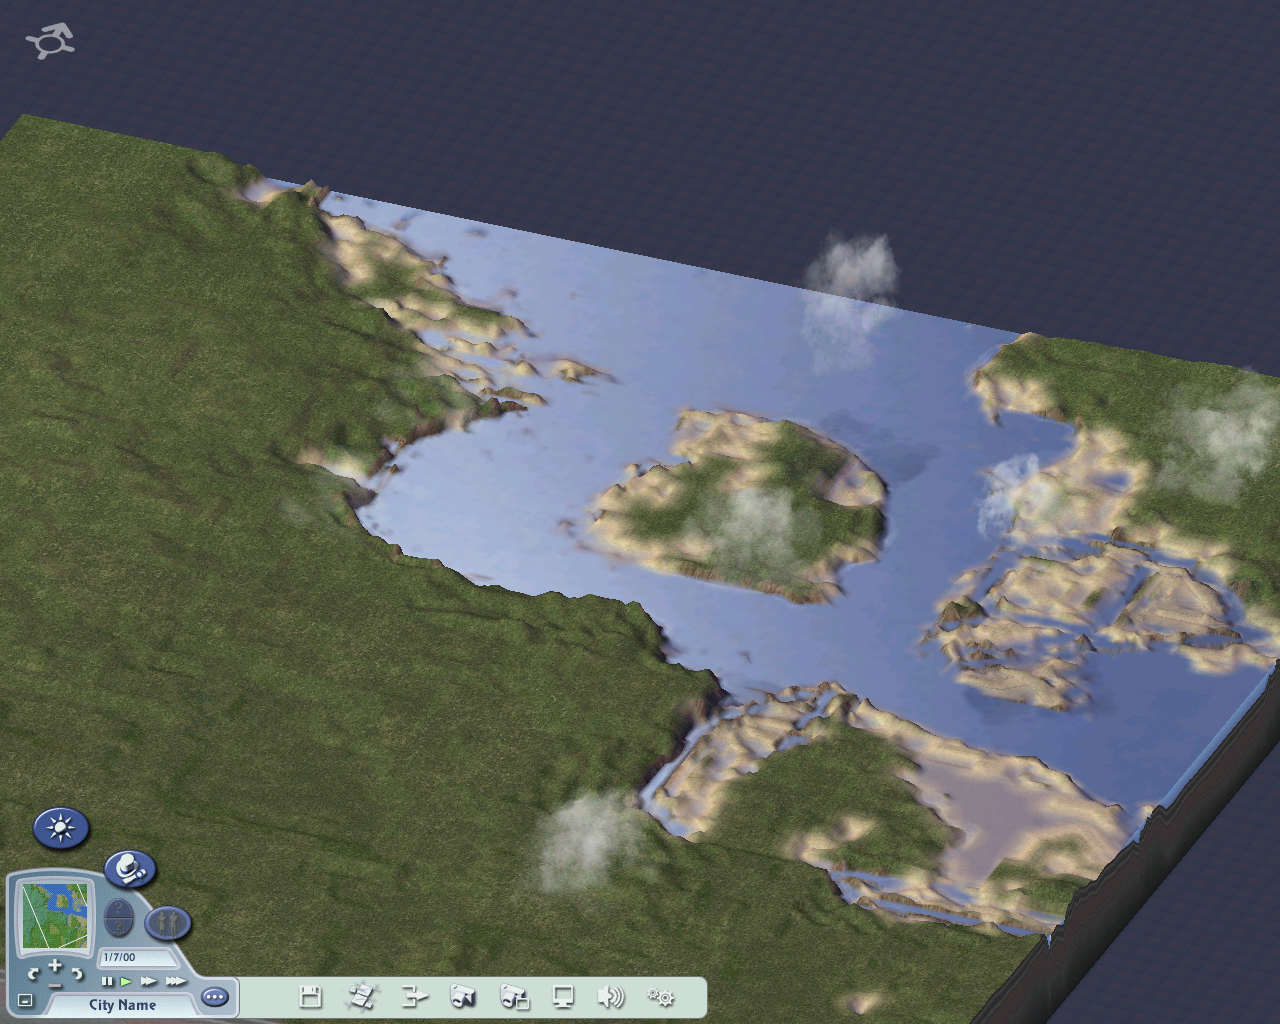This screenshot has width=1280, height=1024.
Task: Open God Mode tools sun button
Action: point(61,827)
